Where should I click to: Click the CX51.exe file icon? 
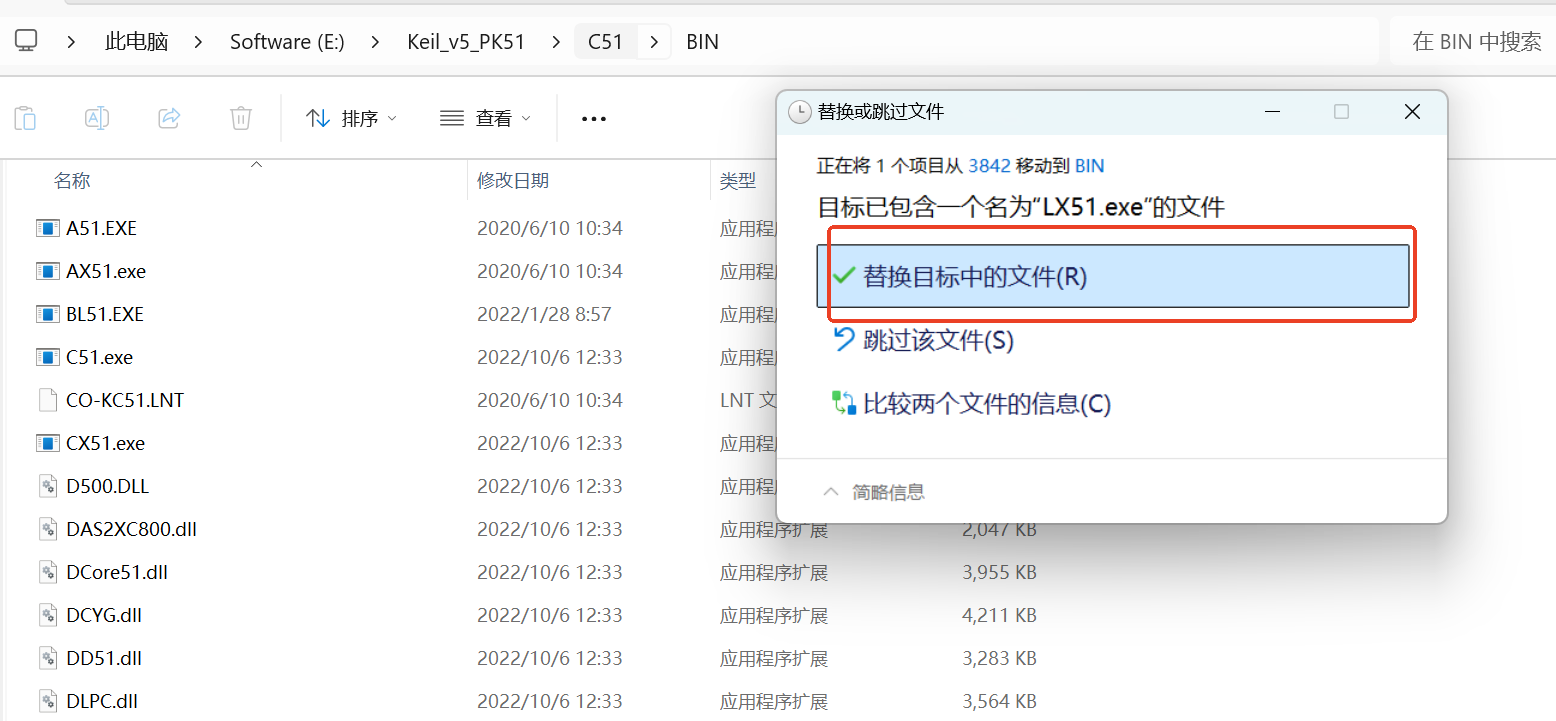click(47, 443)
